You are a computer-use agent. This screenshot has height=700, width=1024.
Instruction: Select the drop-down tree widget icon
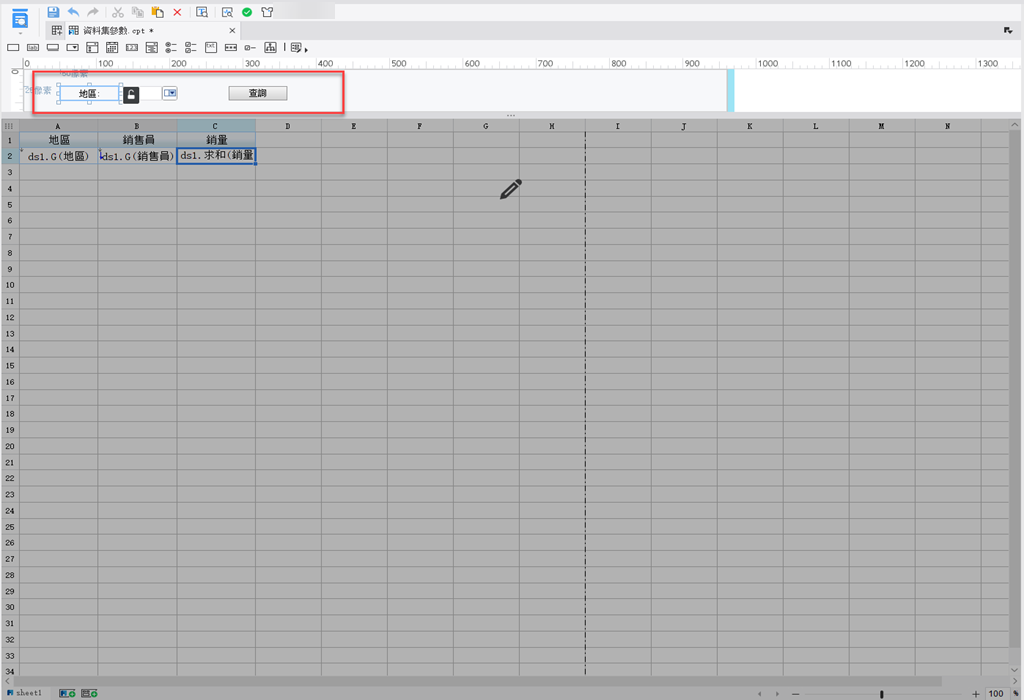pos(152,47)
